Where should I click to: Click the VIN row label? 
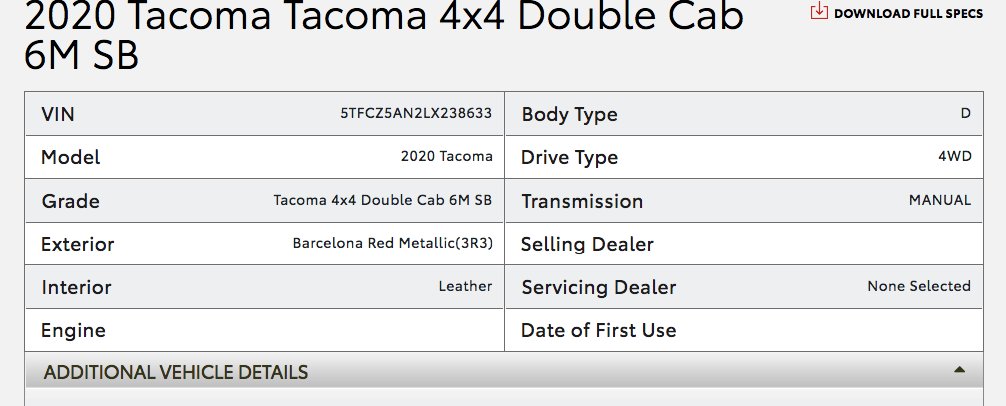pos(58,114)
